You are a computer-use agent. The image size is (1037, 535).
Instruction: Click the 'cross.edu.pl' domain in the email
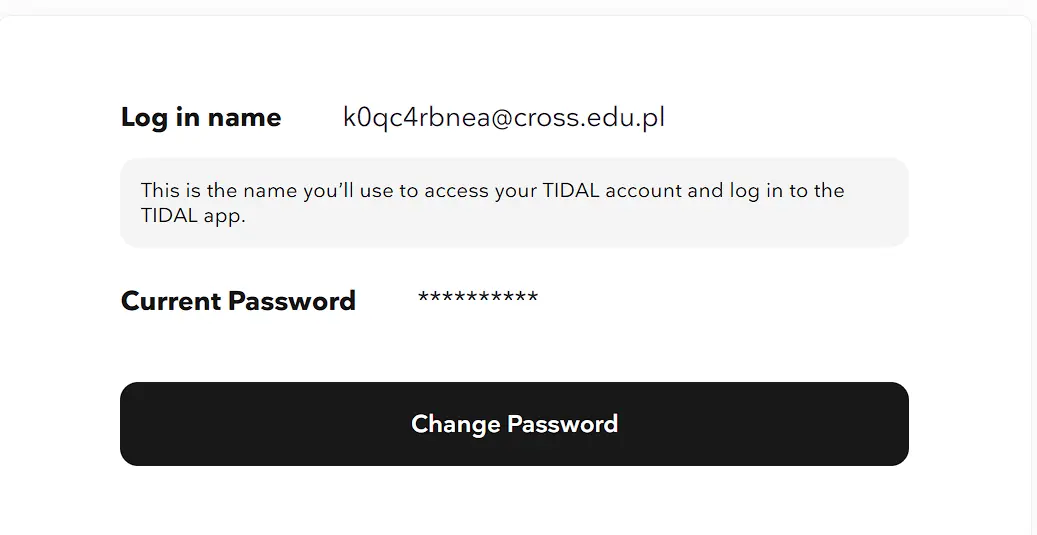pos(589,118)
